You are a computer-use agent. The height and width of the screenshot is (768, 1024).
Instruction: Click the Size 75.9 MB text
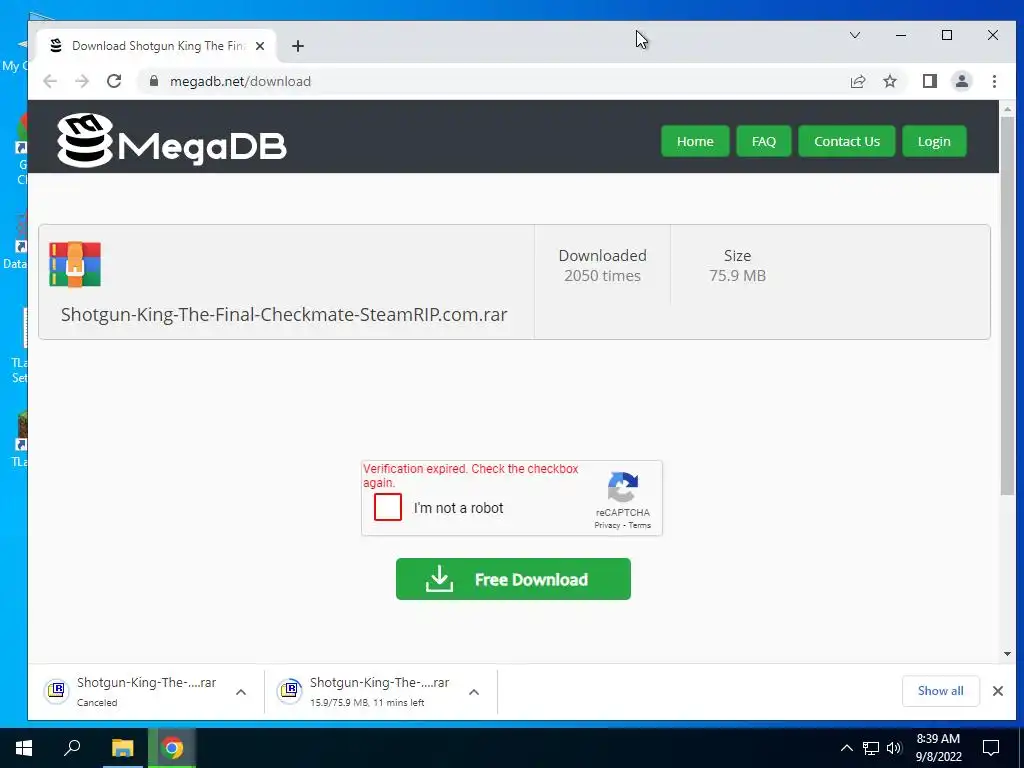pyautogui.click(x=737, y=265)
